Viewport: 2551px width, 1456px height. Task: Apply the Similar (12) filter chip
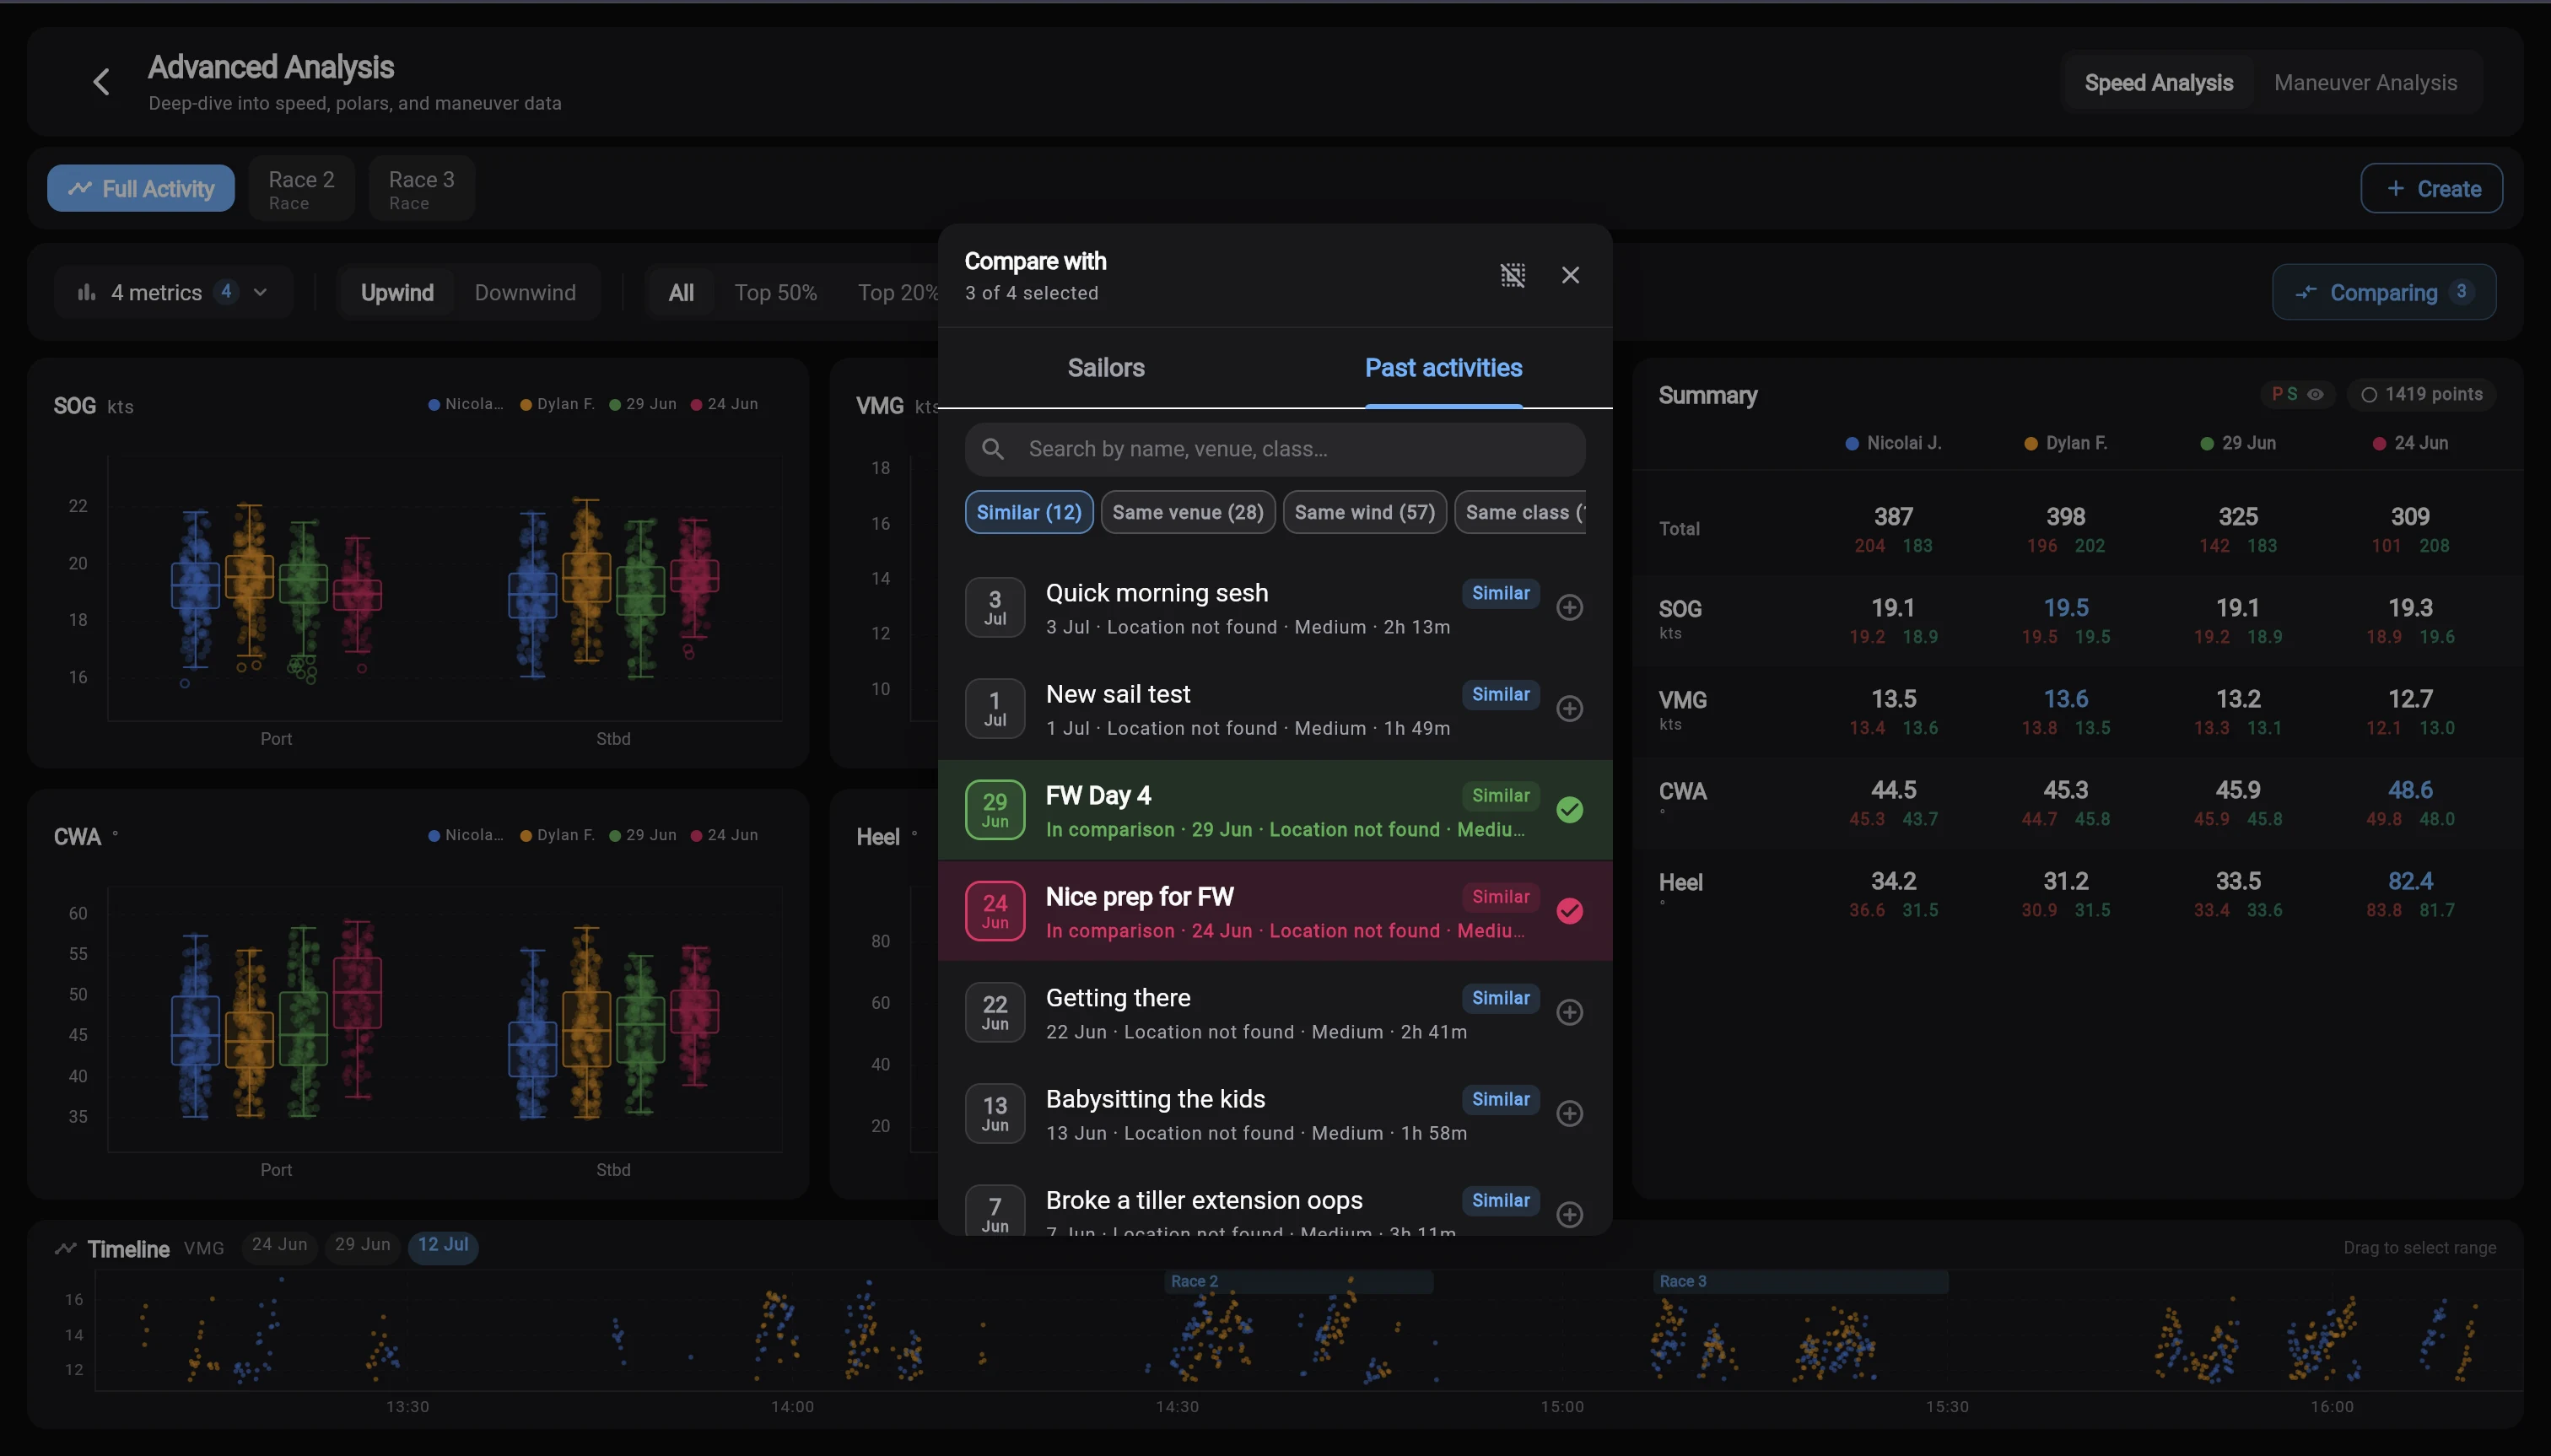click(x=1028, y=512)
